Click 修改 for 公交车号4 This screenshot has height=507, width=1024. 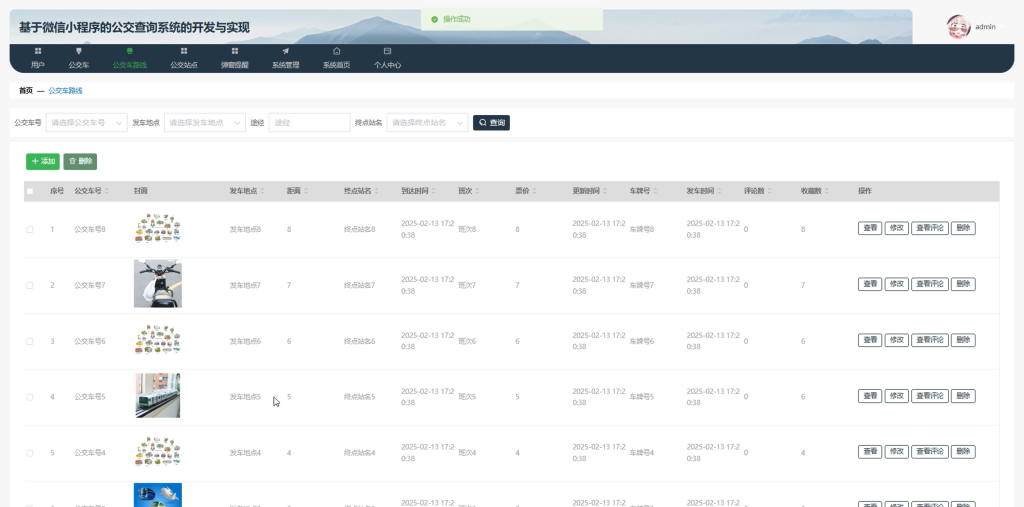pyautogui.click(x=896, y=451)
